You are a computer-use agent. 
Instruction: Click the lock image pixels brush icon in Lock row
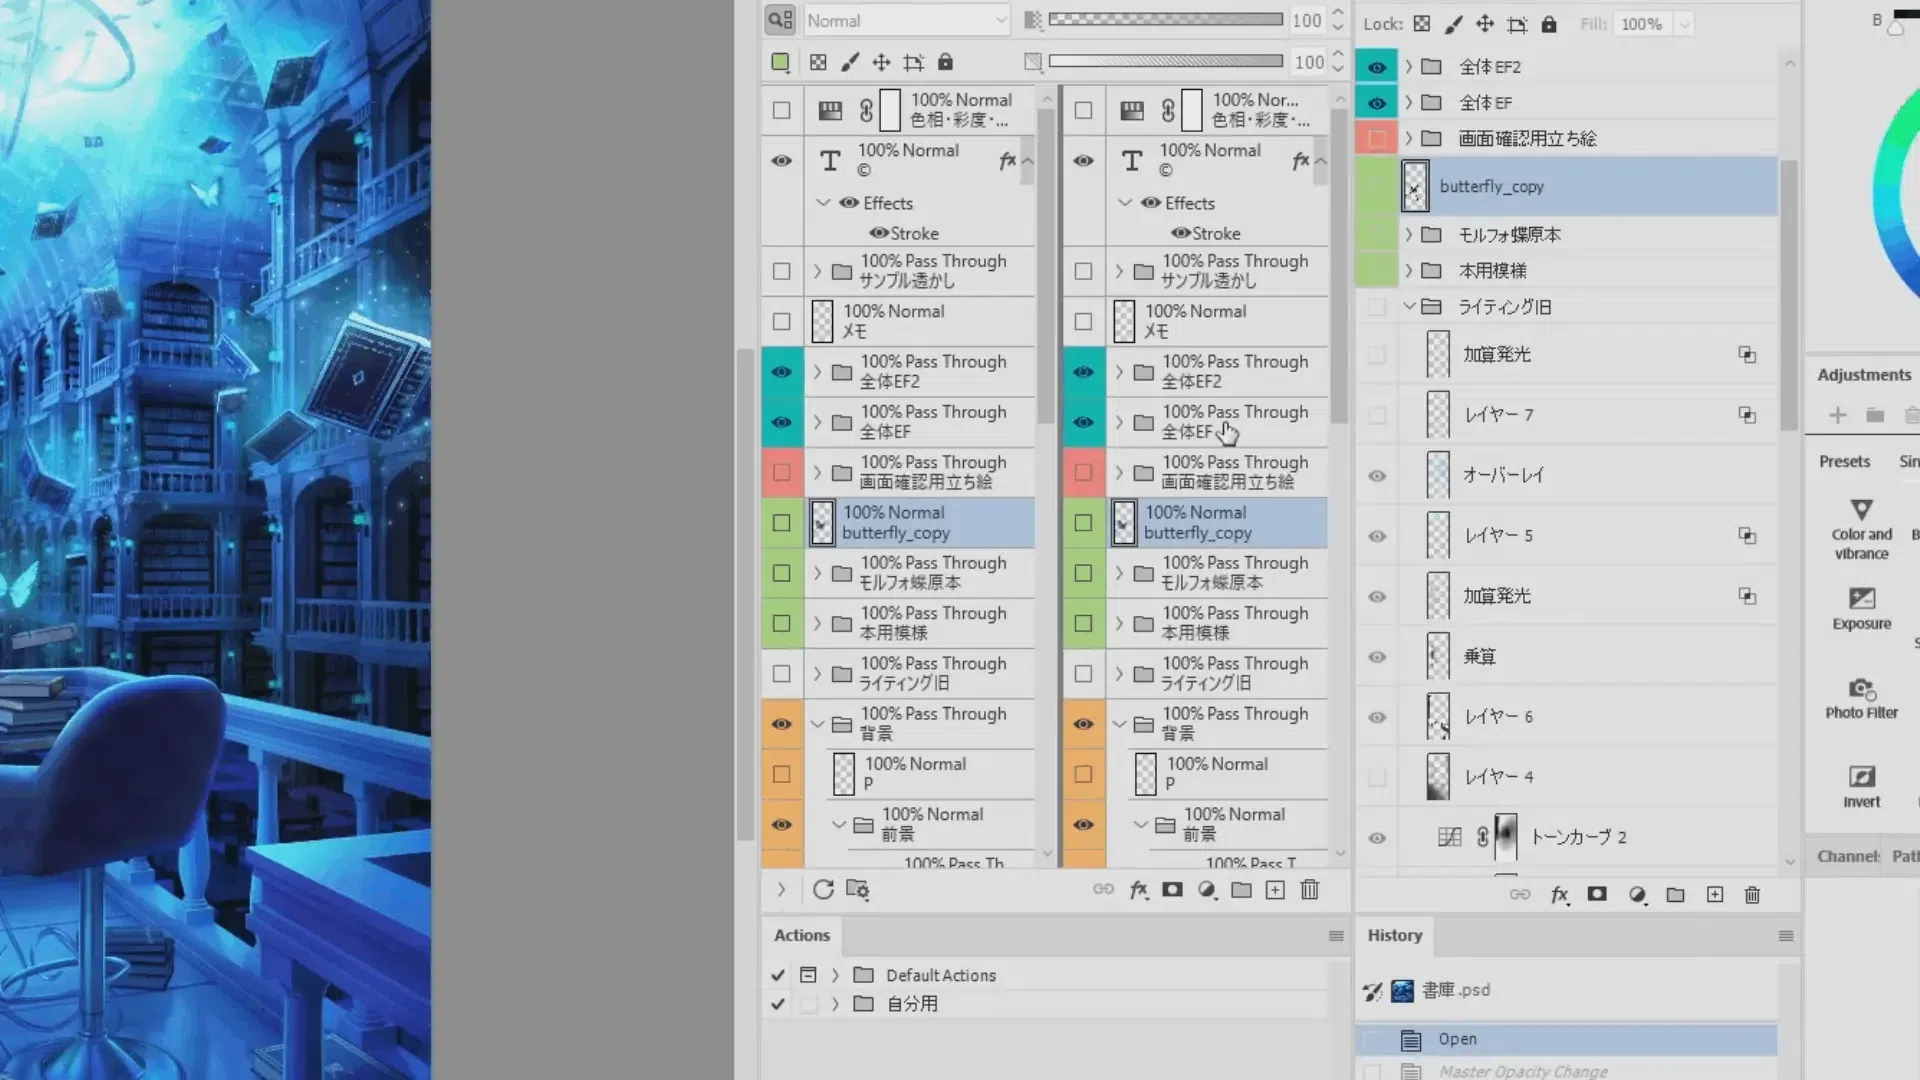[x=1453, y=24]
